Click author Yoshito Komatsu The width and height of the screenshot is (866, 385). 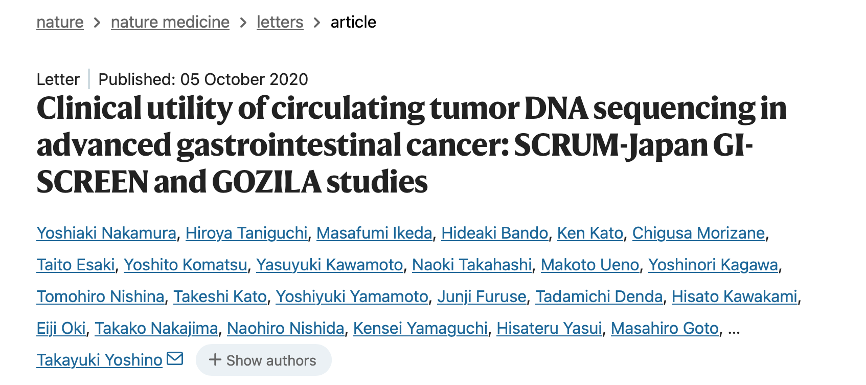[x=185, y=266]
